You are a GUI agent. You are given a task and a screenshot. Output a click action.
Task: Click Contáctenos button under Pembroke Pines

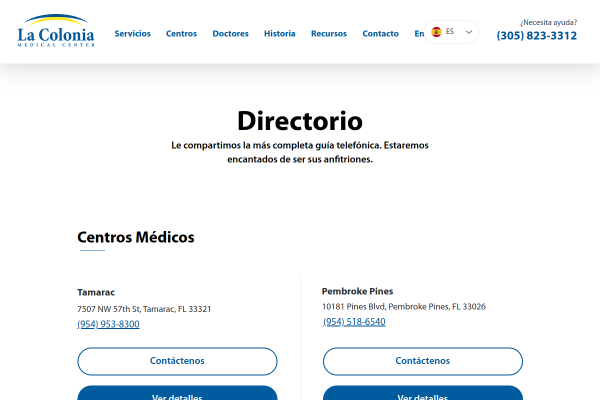(x=423, y=361)
